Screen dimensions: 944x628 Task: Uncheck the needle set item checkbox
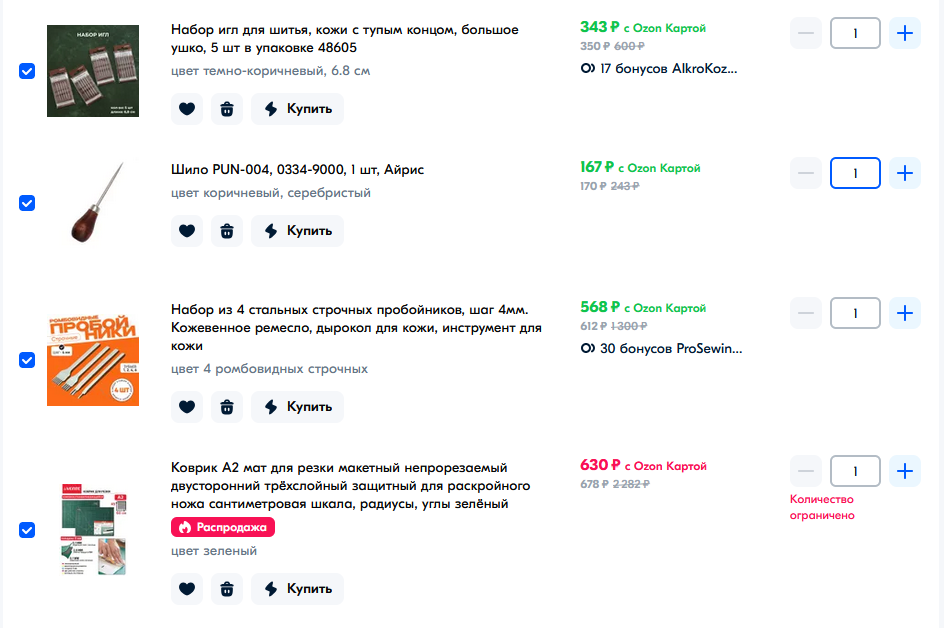click(x=27, y=72)
